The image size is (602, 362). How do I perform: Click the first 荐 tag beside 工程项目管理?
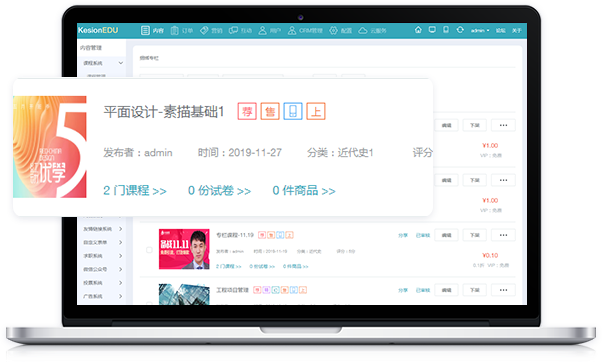257,290
